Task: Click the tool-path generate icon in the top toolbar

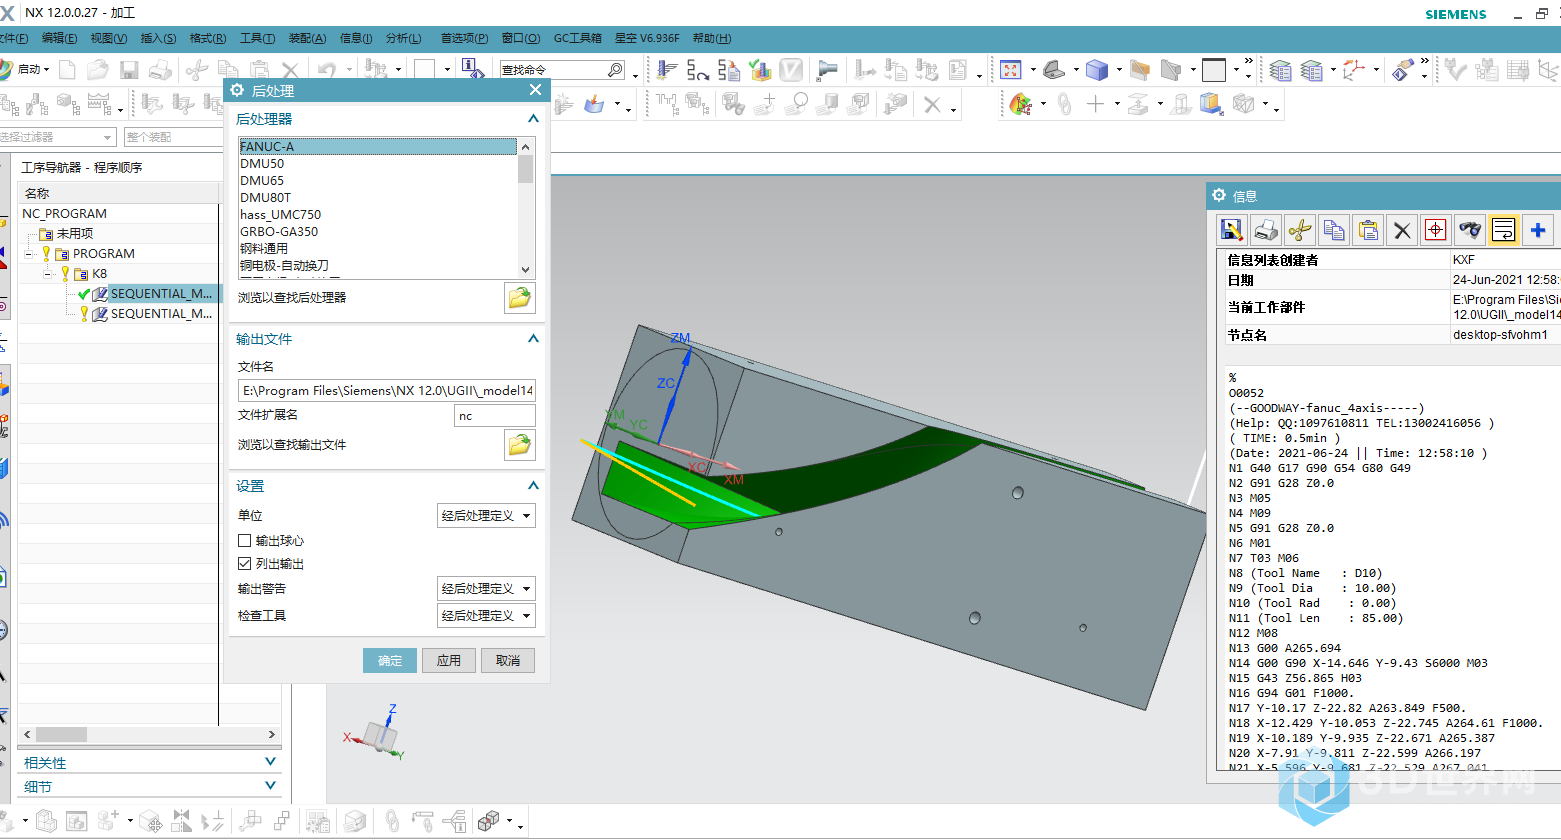Action: pos(668,70)
